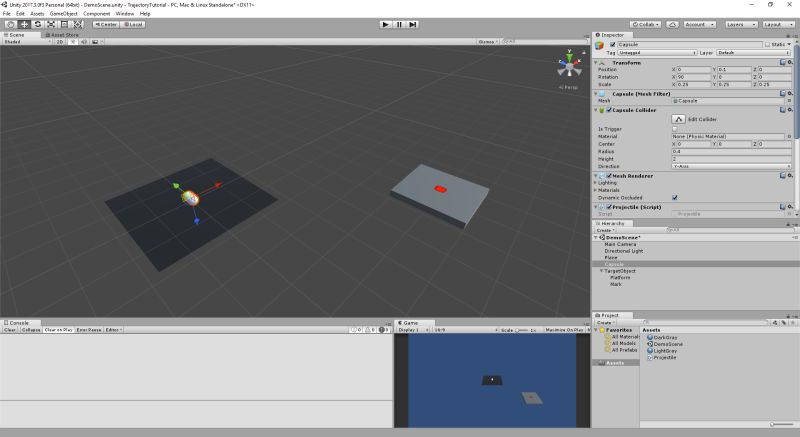This screenshot has width=800, height=437.
Task: Open the Collab dropdown
Action: pos(645,24)
